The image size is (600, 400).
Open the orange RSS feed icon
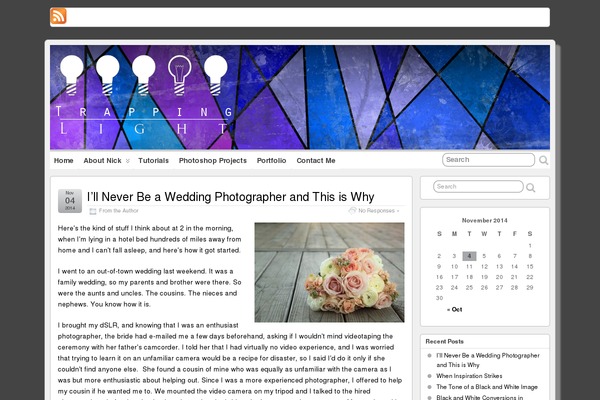point(58,16)
